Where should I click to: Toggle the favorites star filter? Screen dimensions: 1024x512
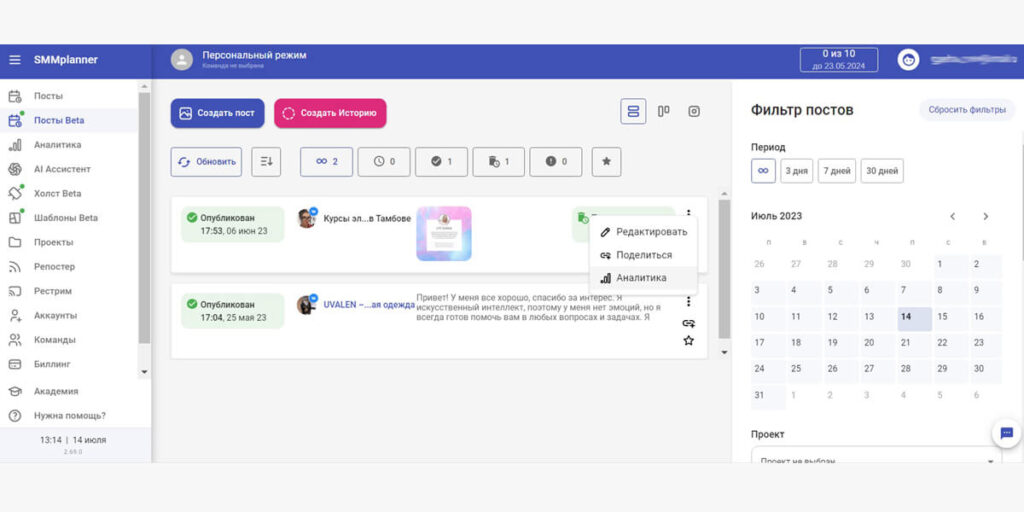(606, 161)
